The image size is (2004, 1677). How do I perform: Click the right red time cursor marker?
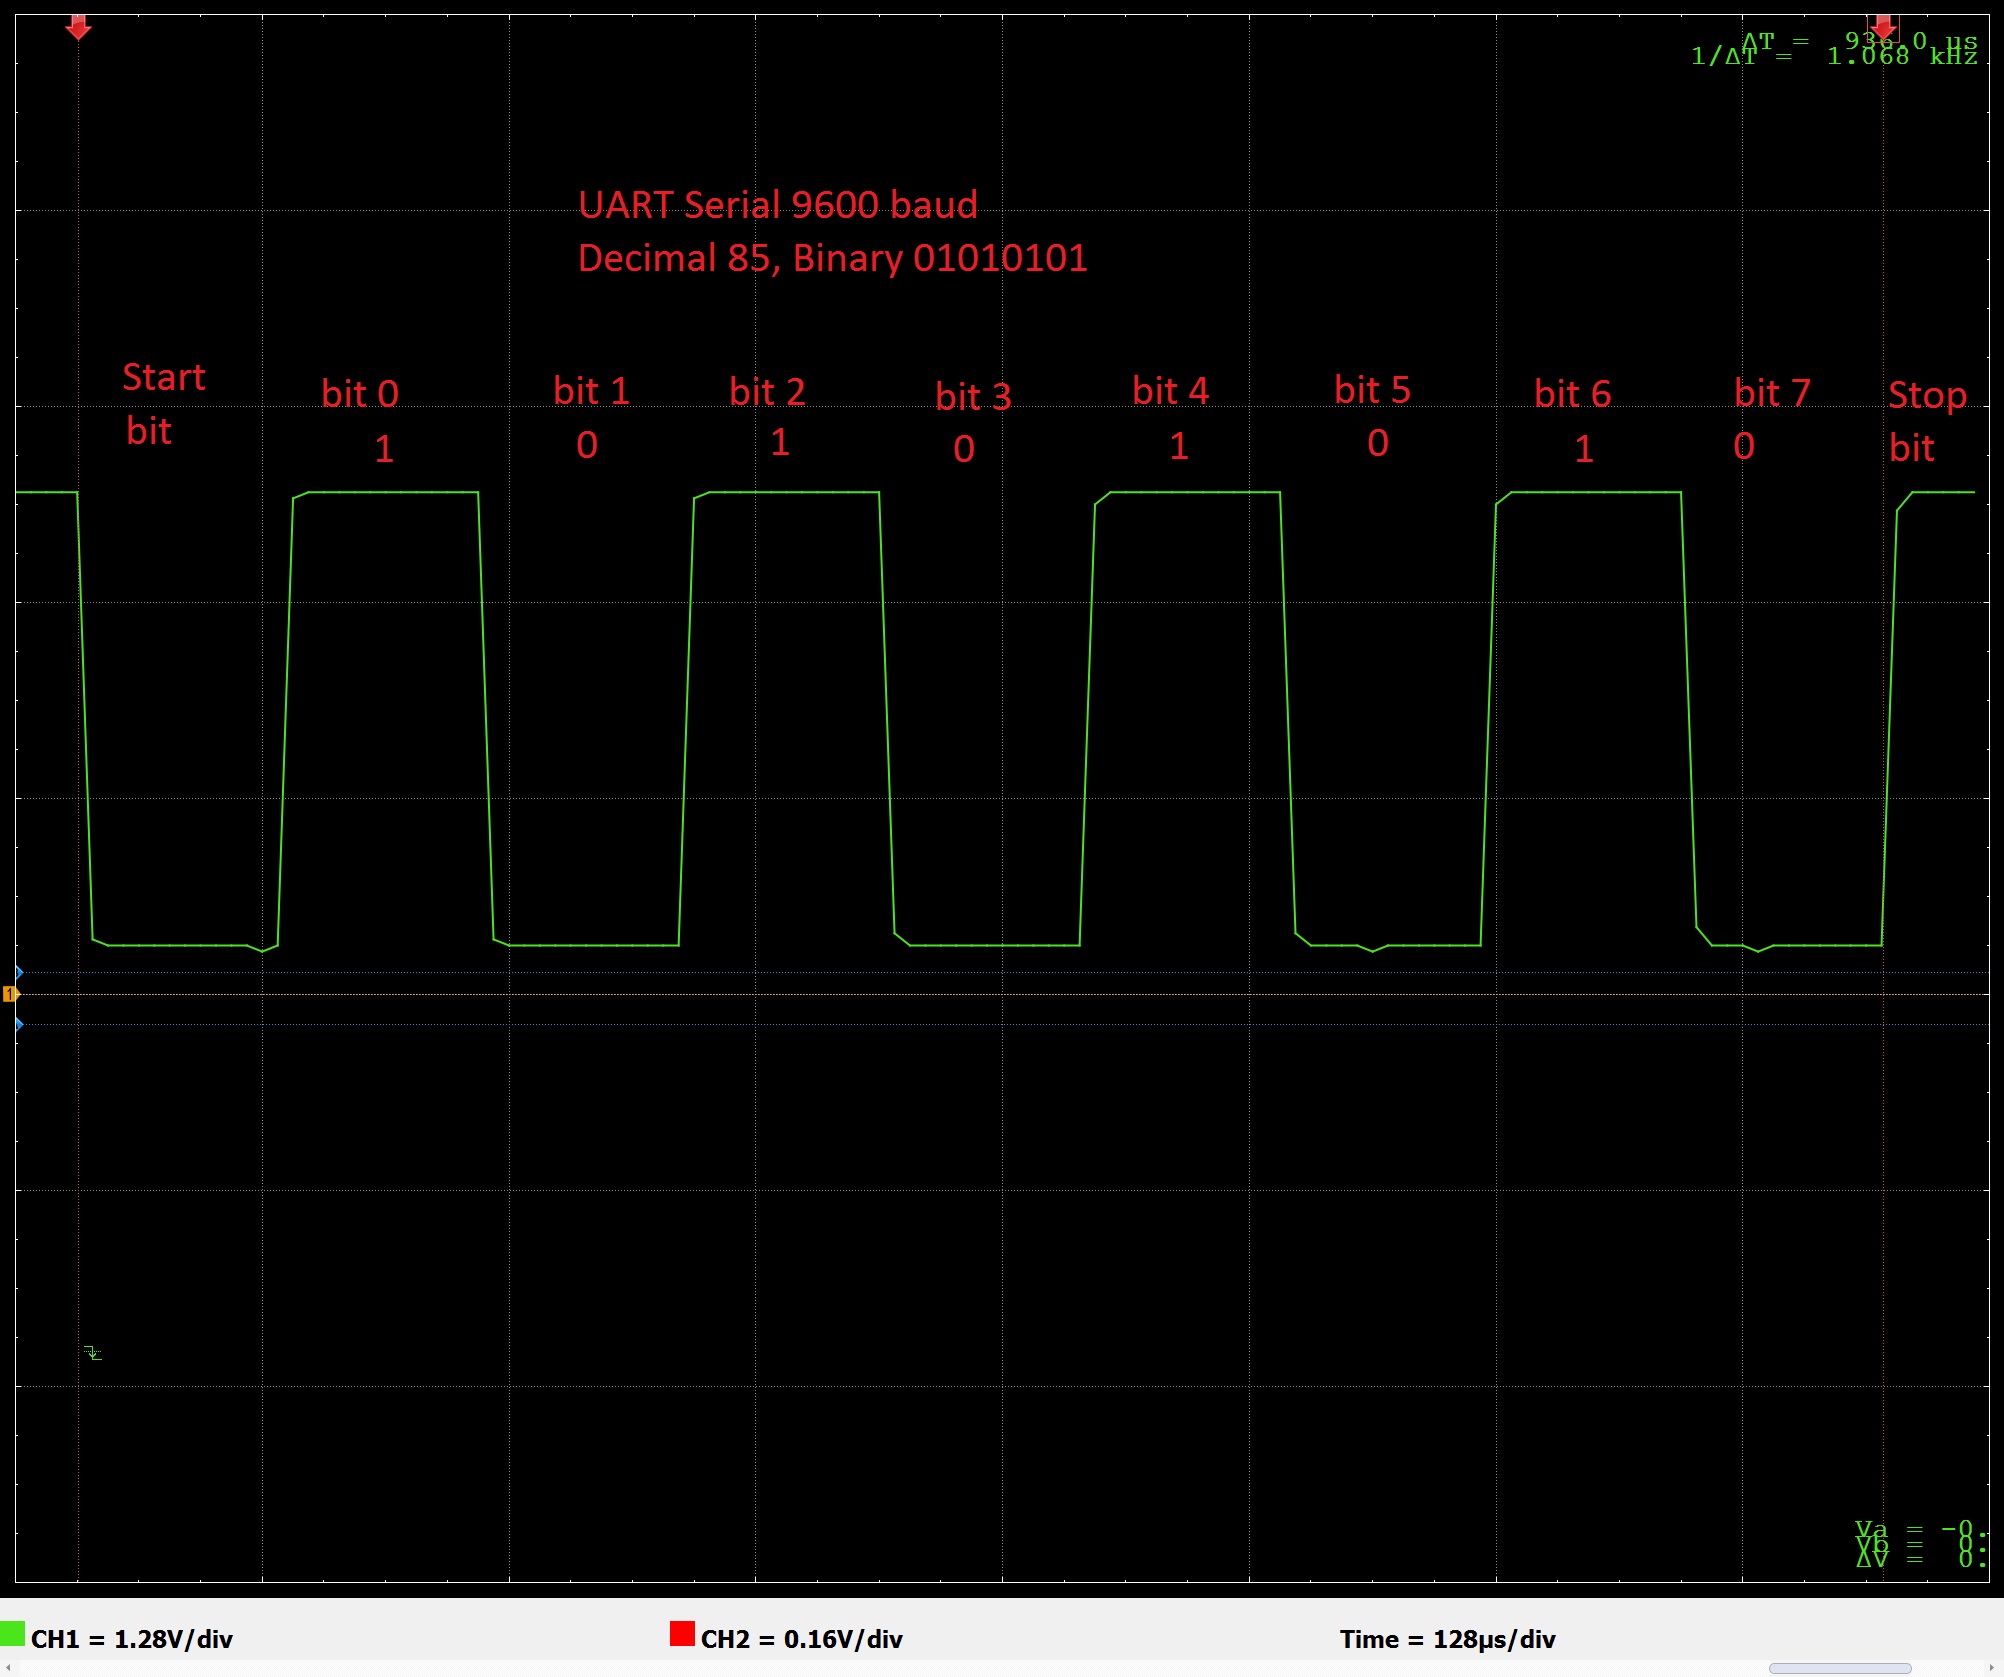(x=1884, y=27)
